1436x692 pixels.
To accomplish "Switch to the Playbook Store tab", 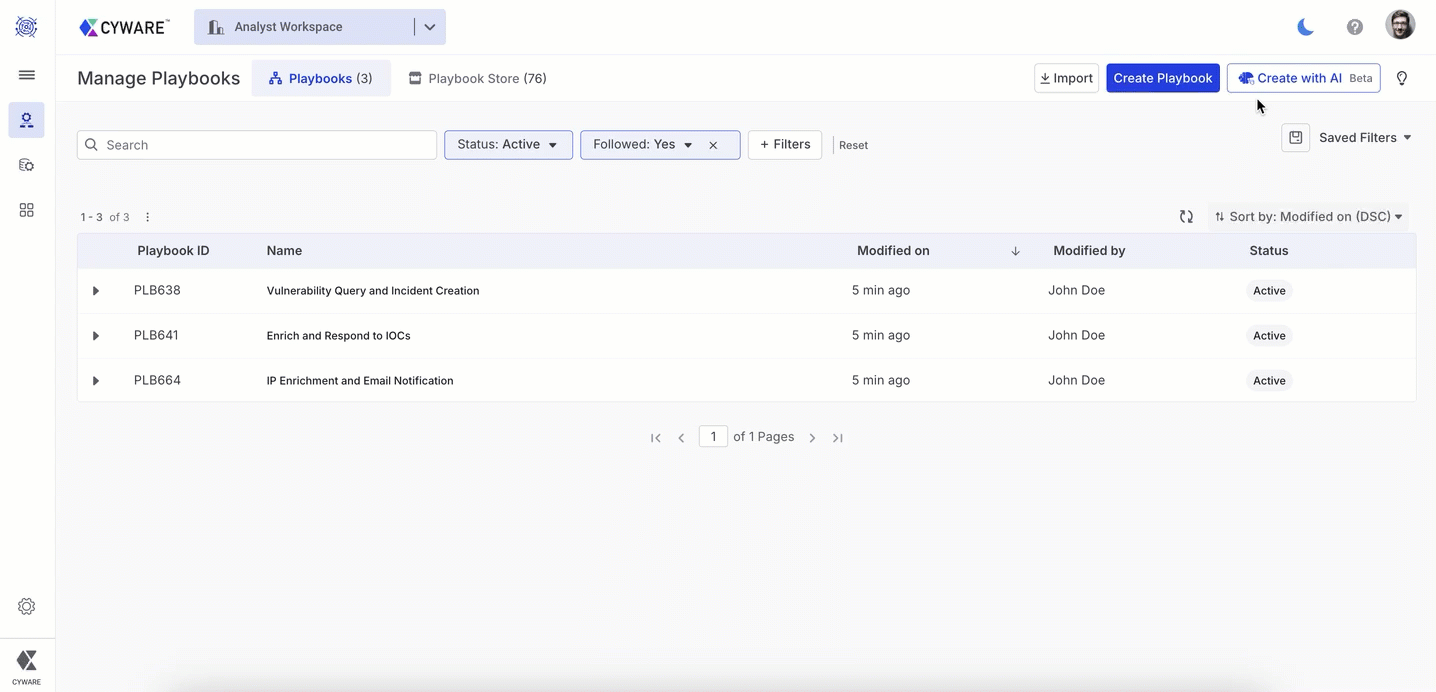I will pyautogui.click(x=477, y=78).
